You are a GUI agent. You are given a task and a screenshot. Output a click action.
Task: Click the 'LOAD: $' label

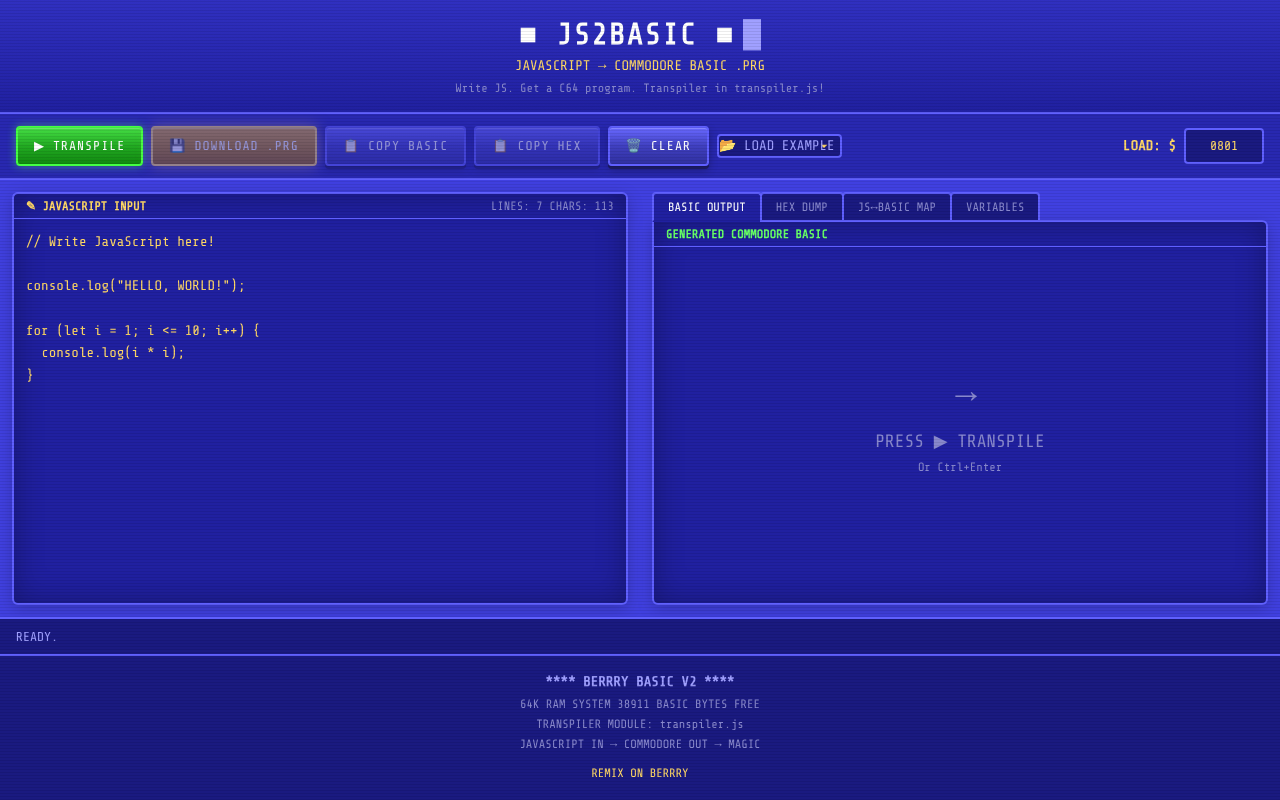[1149, 146]
